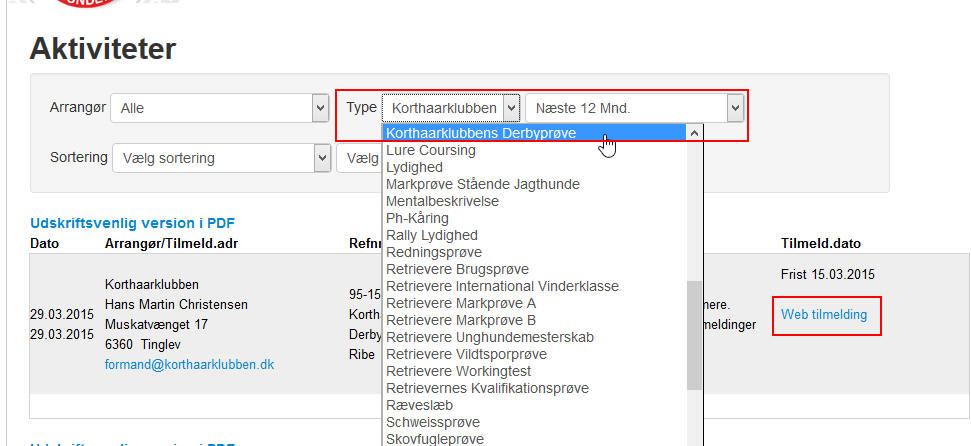The width and height of the screenshot is (971, 446).
Task: Select Retrievere Brugsprøve option
Action: pos(534,269)
